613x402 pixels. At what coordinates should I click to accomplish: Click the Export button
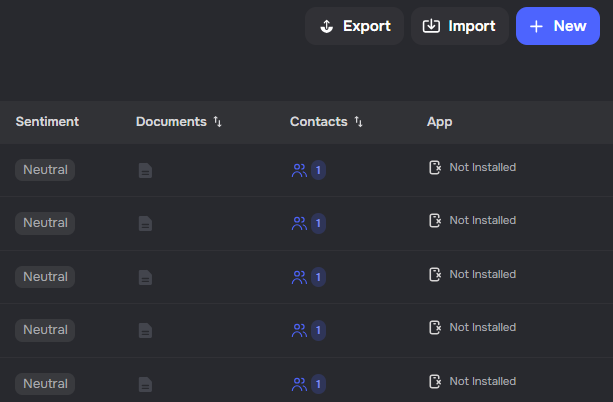354,26
